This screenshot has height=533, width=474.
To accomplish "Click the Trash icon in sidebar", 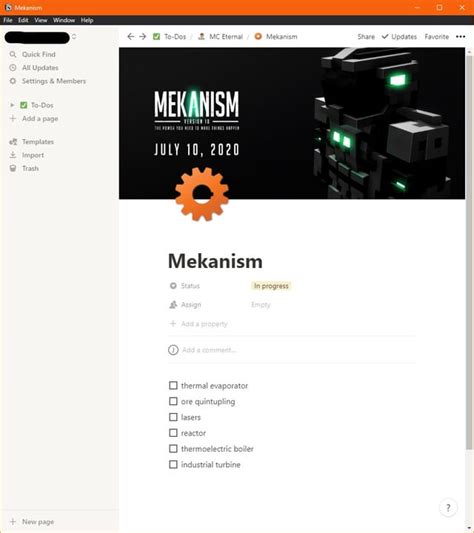I will tap(13, 168).
